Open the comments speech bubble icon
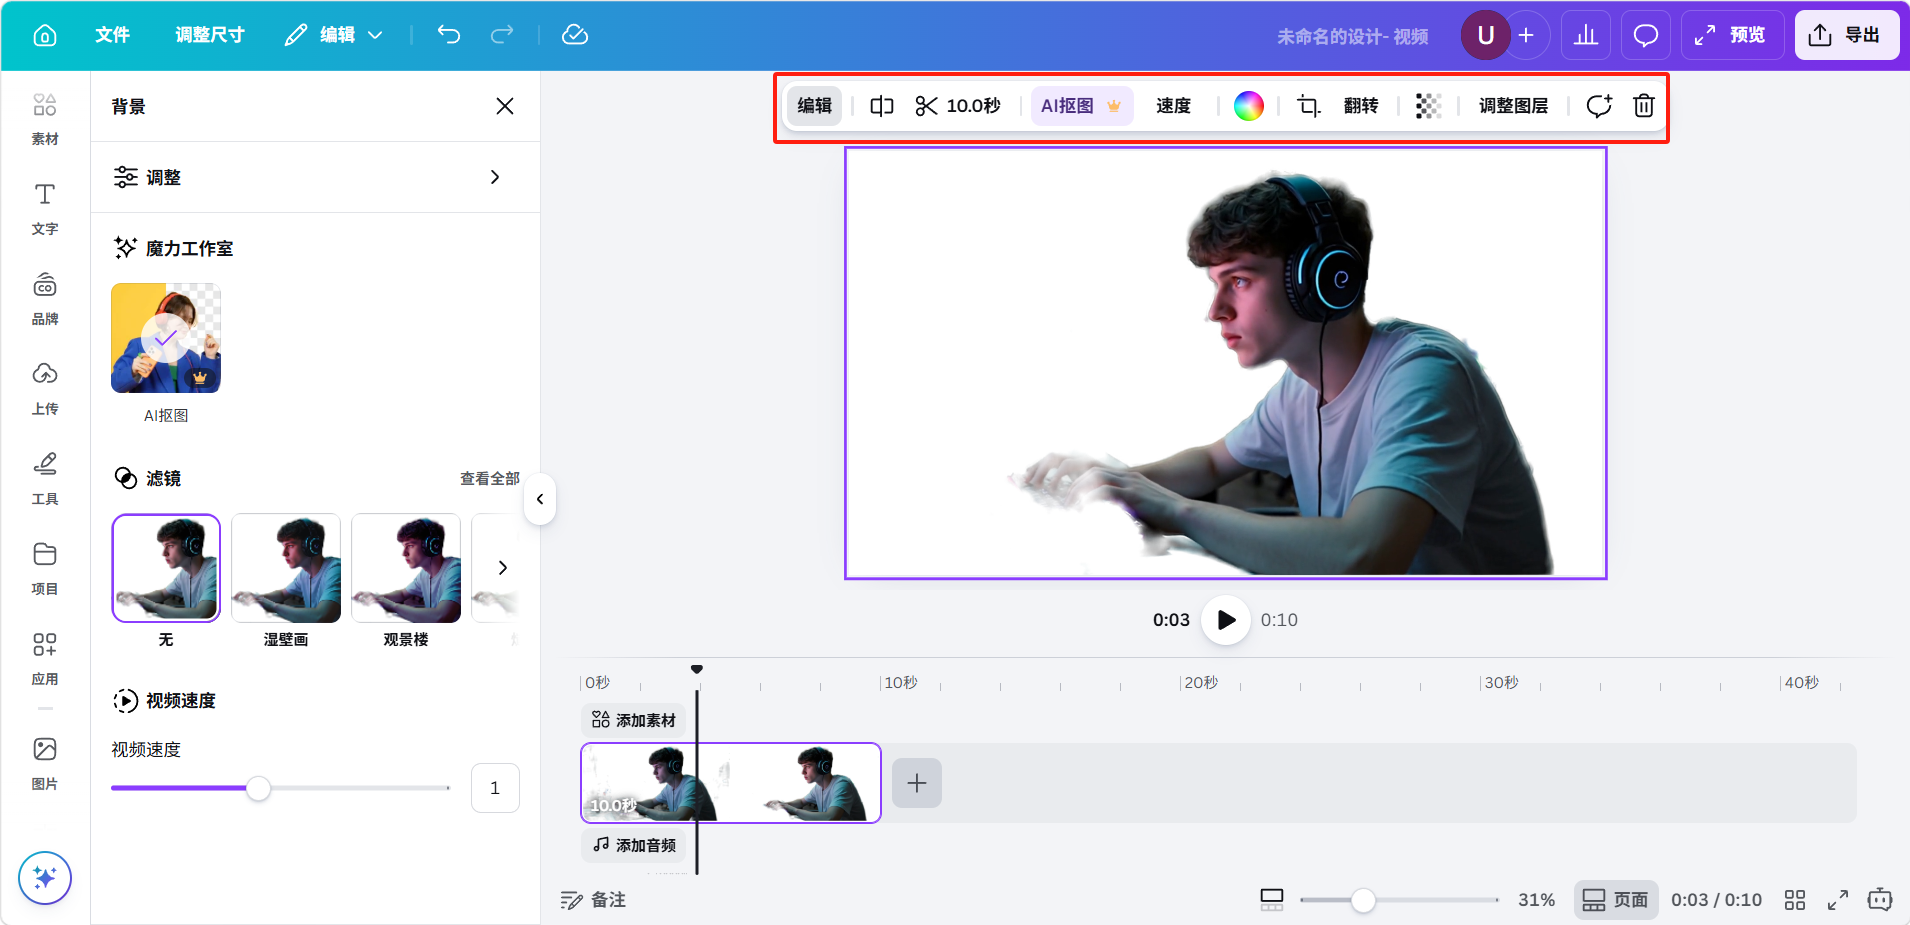This screenshot has height=925, width=1910. coord(1645,35)
